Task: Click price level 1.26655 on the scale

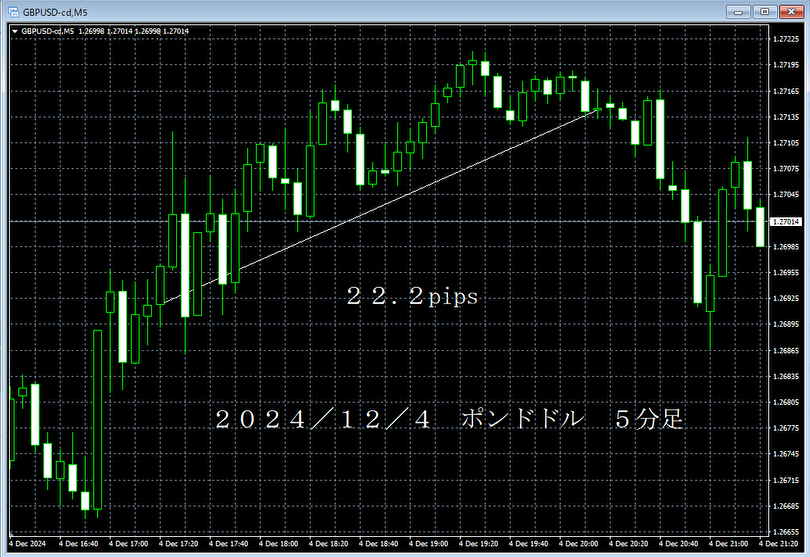Action: tap(786, 532)
